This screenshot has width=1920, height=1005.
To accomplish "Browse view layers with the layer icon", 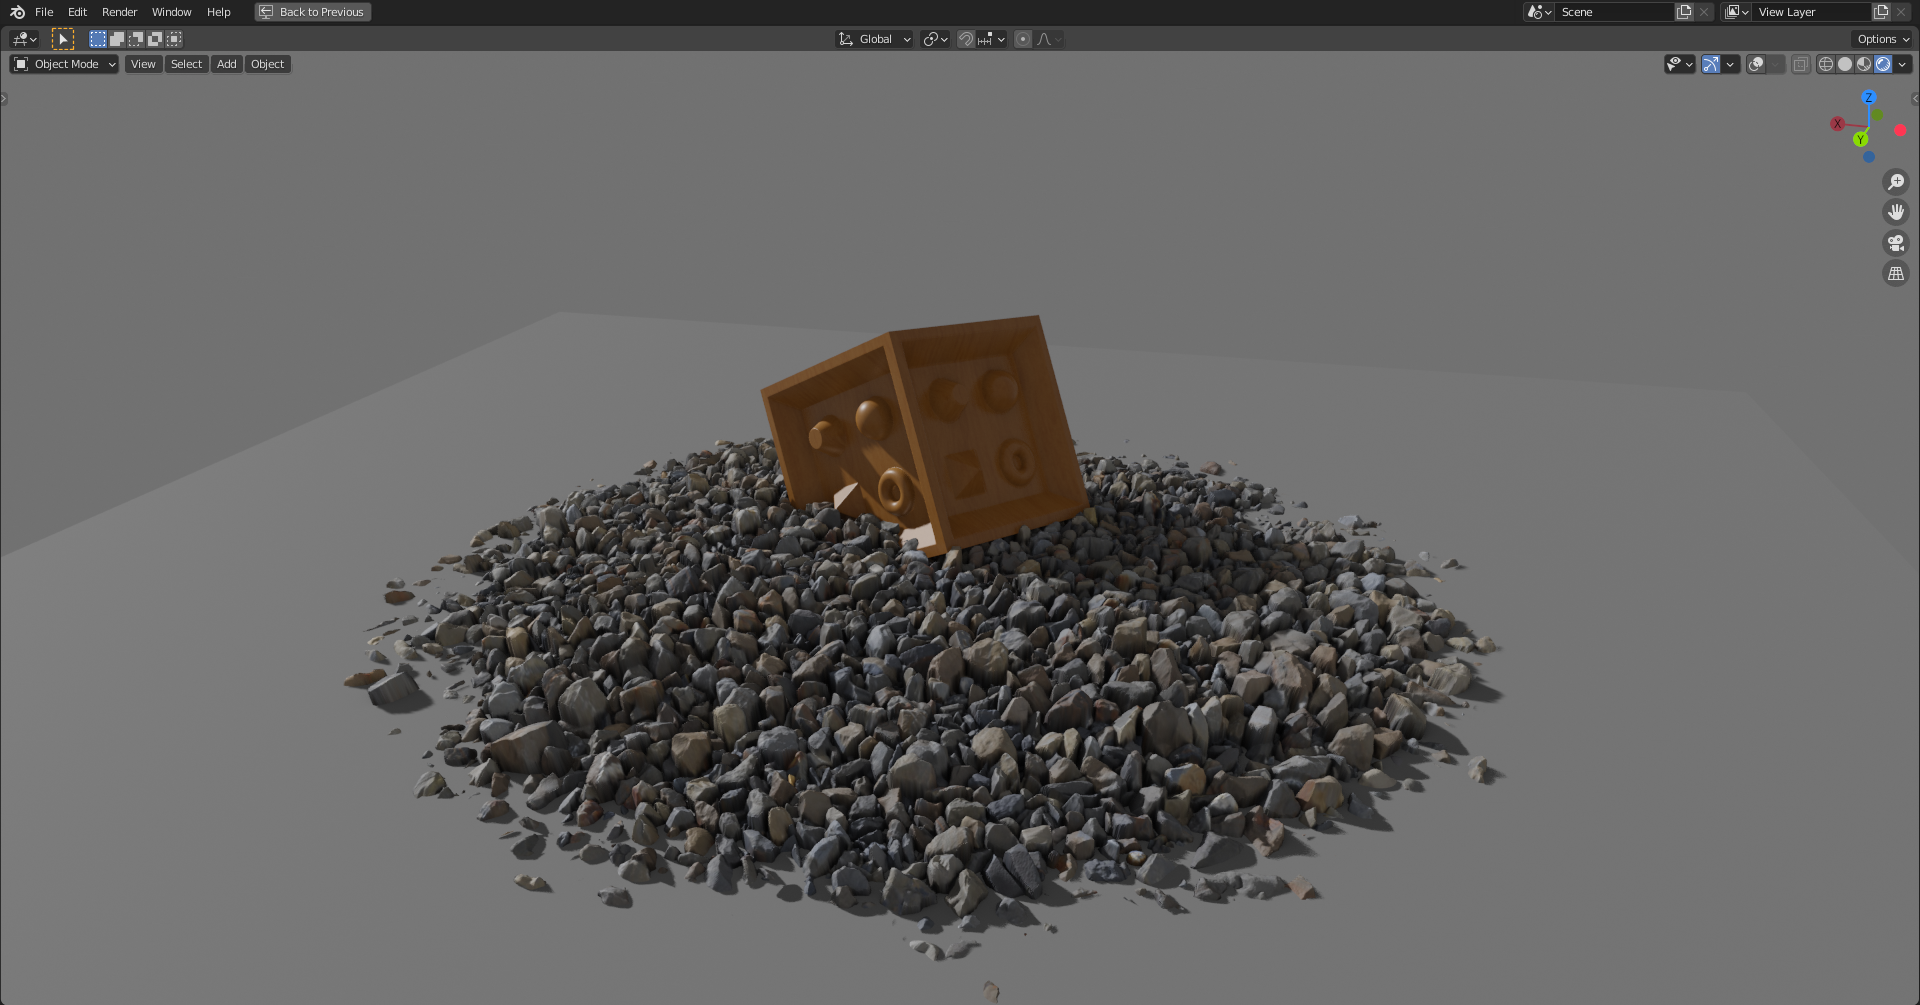I will (x=1736, y=12).
